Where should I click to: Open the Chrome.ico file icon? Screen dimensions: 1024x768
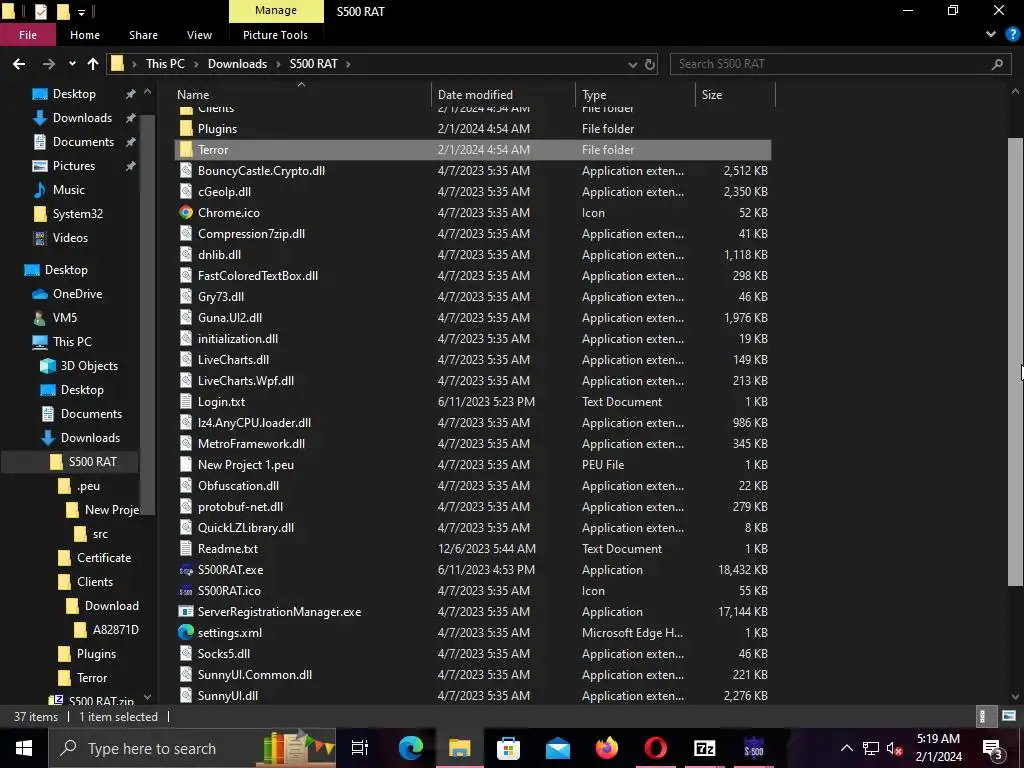pyautogui.click(x=186, y=213)
